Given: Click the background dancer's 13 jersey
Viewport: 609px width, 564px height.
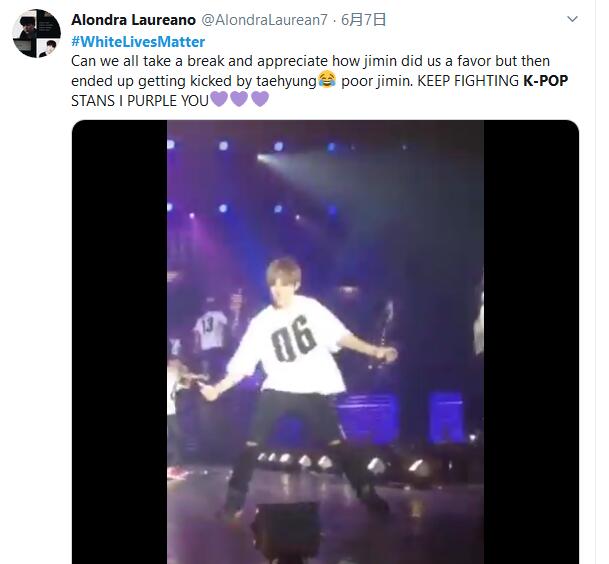Looking at the screenshot, I should (209, 326).
